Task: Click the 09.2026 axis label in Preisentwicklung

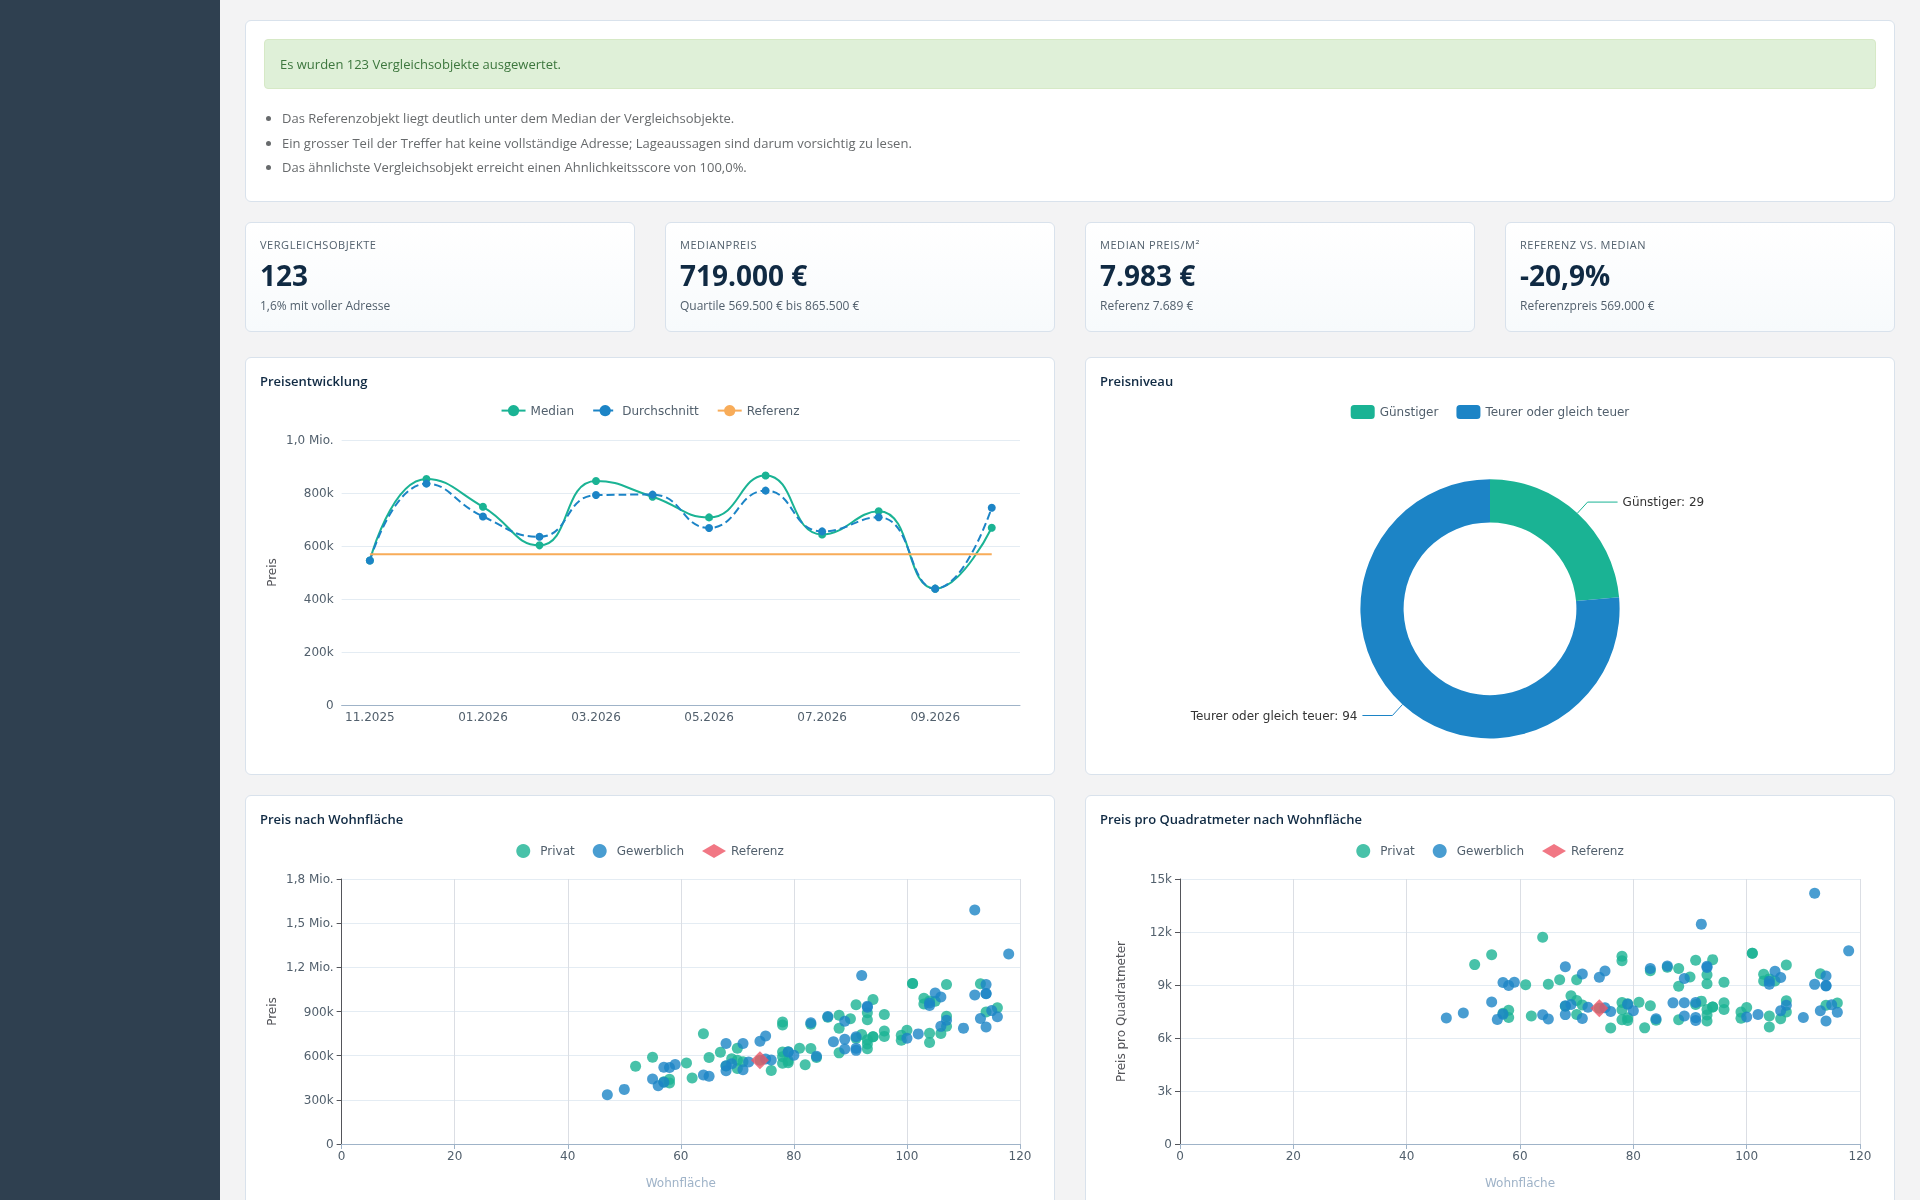Action: 935,717
